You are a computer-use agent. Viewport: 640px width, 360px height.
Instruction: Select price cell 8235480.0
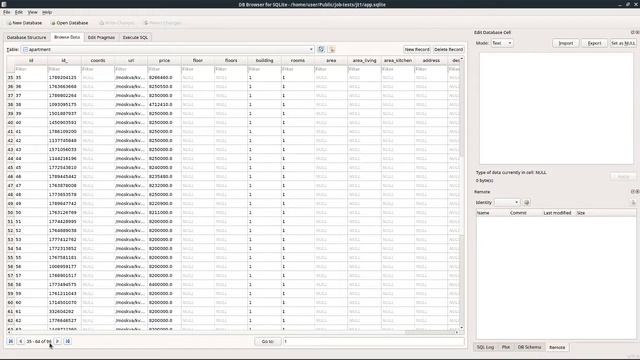tap(164, 177)
